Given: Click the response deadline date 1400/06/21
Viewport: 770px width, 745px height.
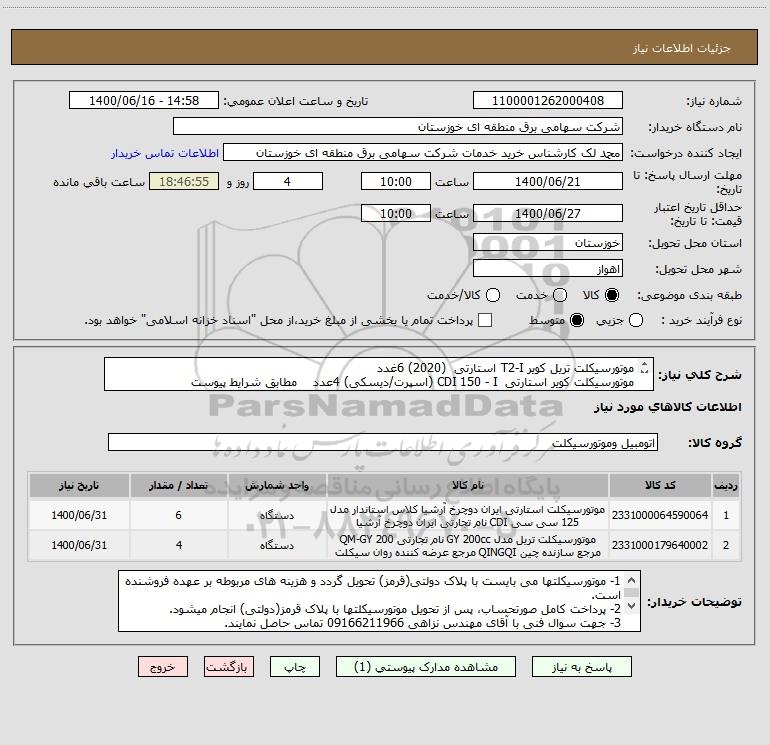Looking at the screenshot, I should [x=548, y=181].
